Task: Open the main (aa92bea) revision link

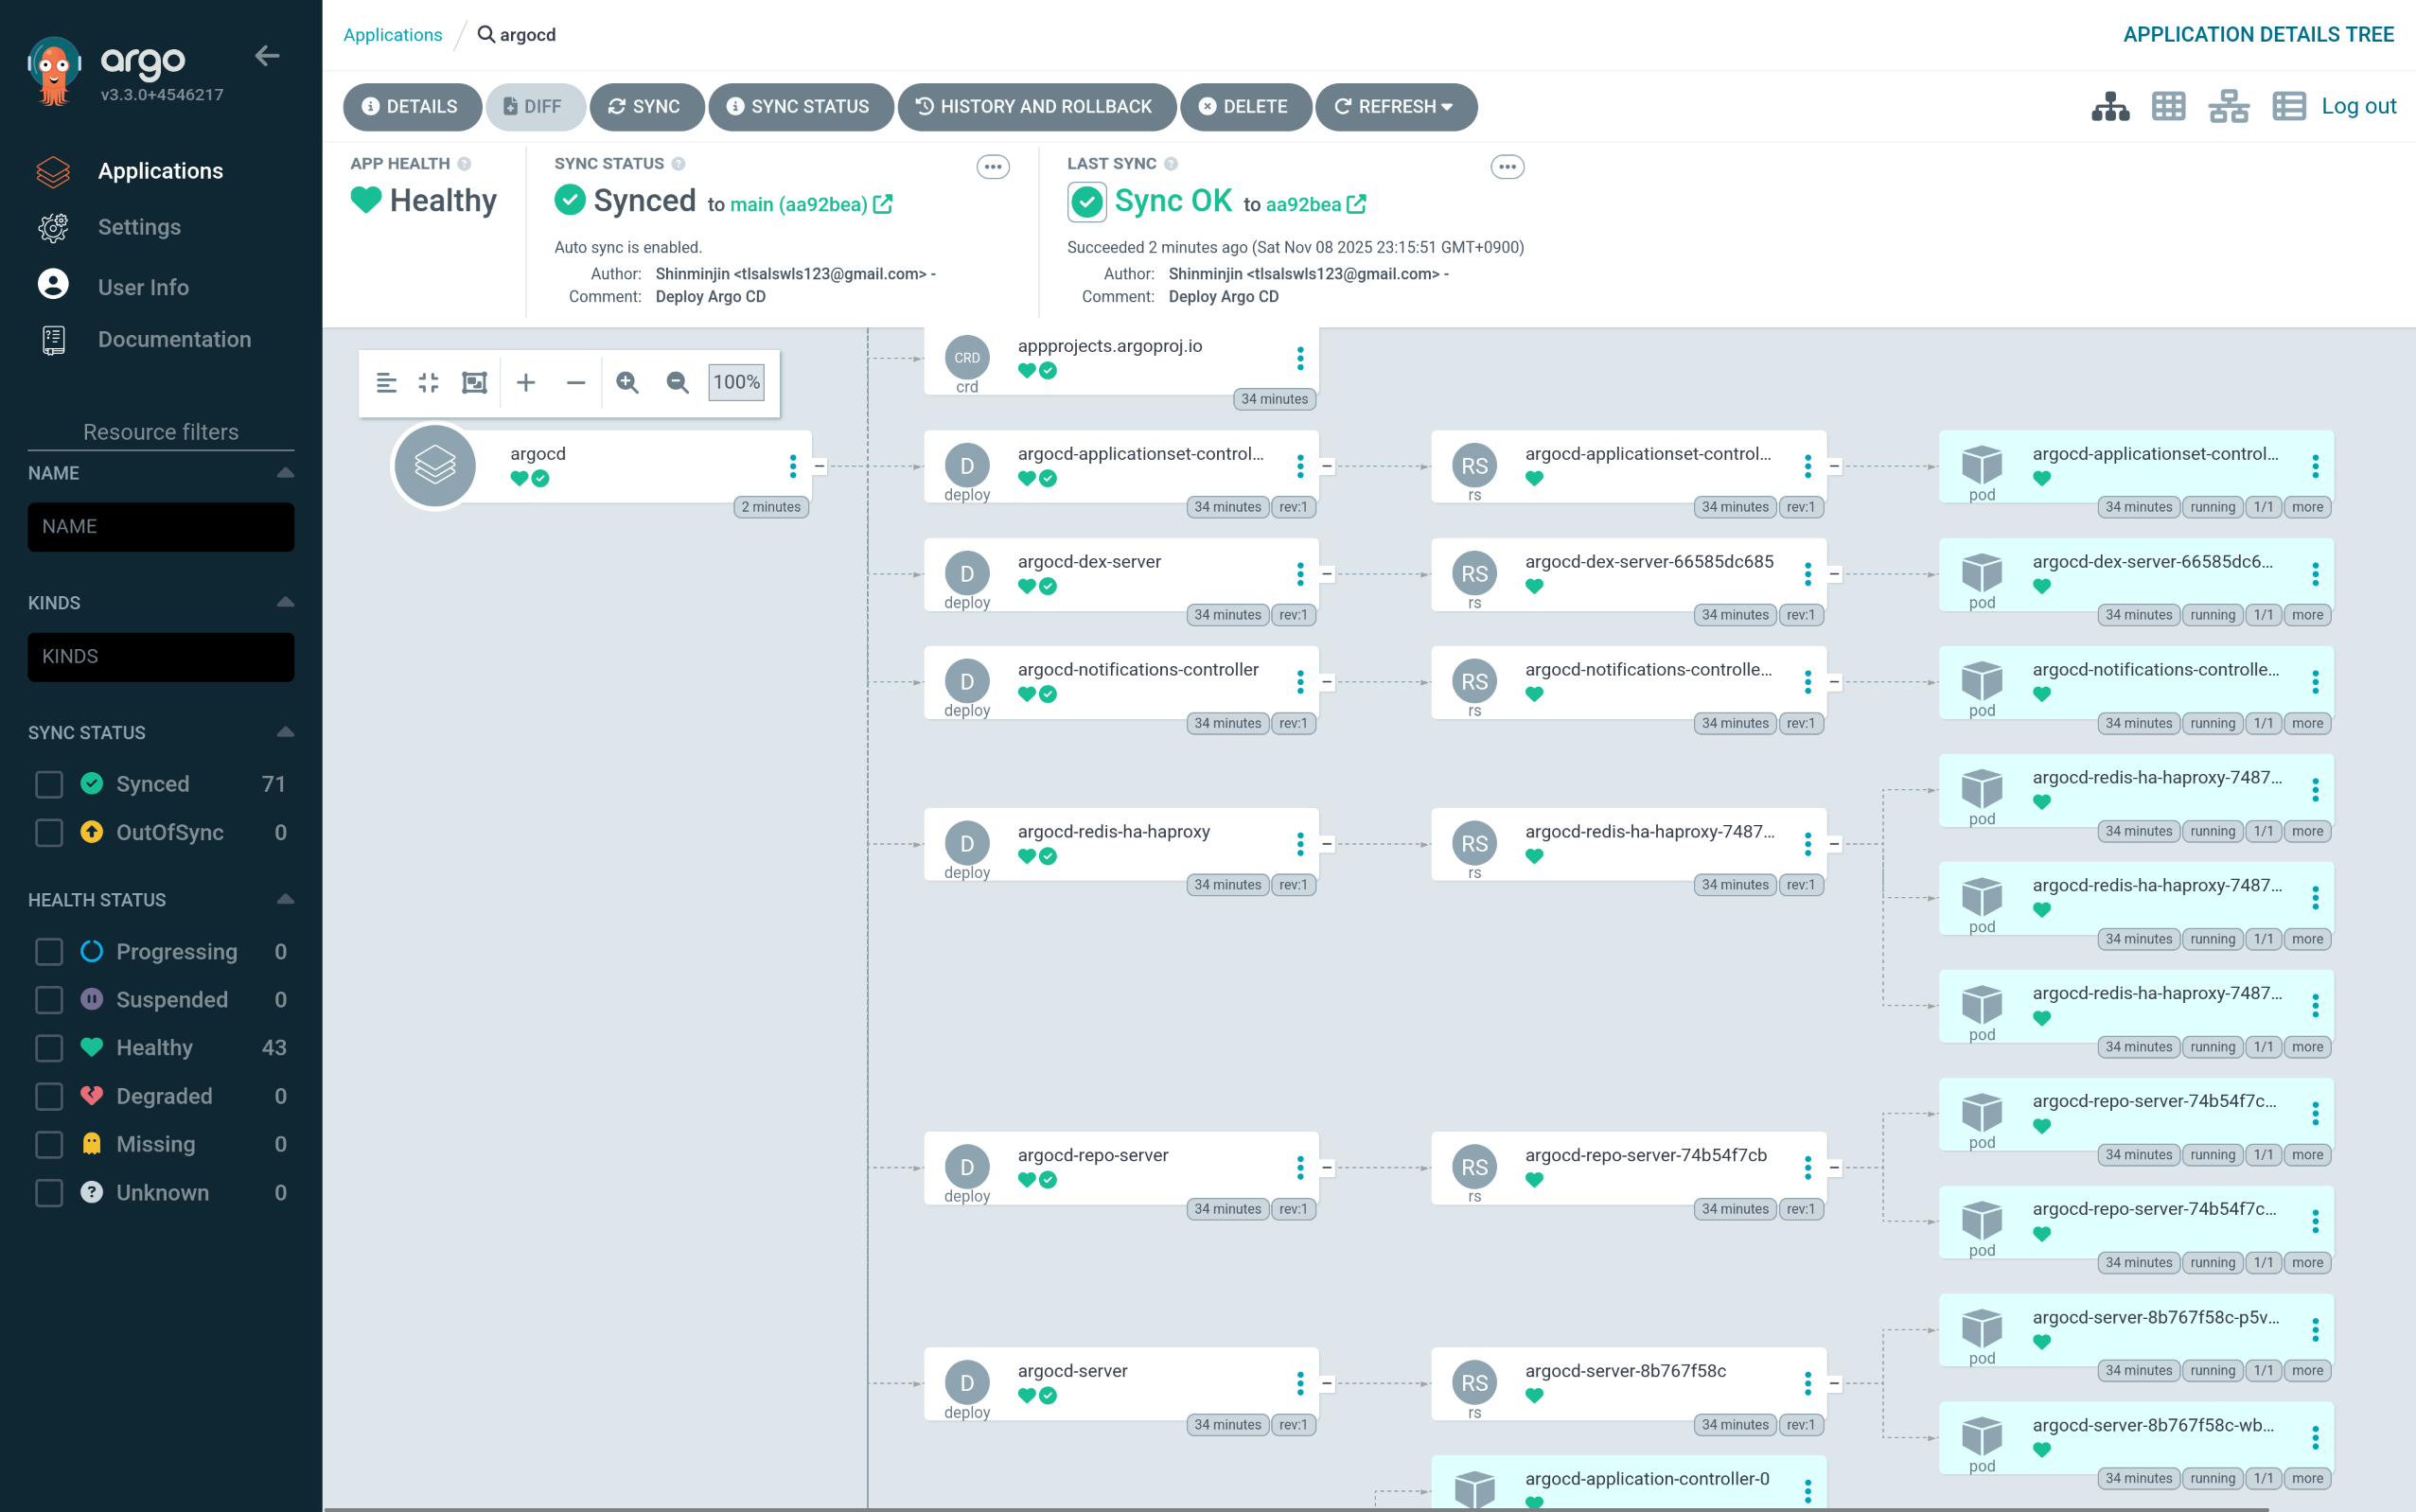Action: (x=798, y=204)
